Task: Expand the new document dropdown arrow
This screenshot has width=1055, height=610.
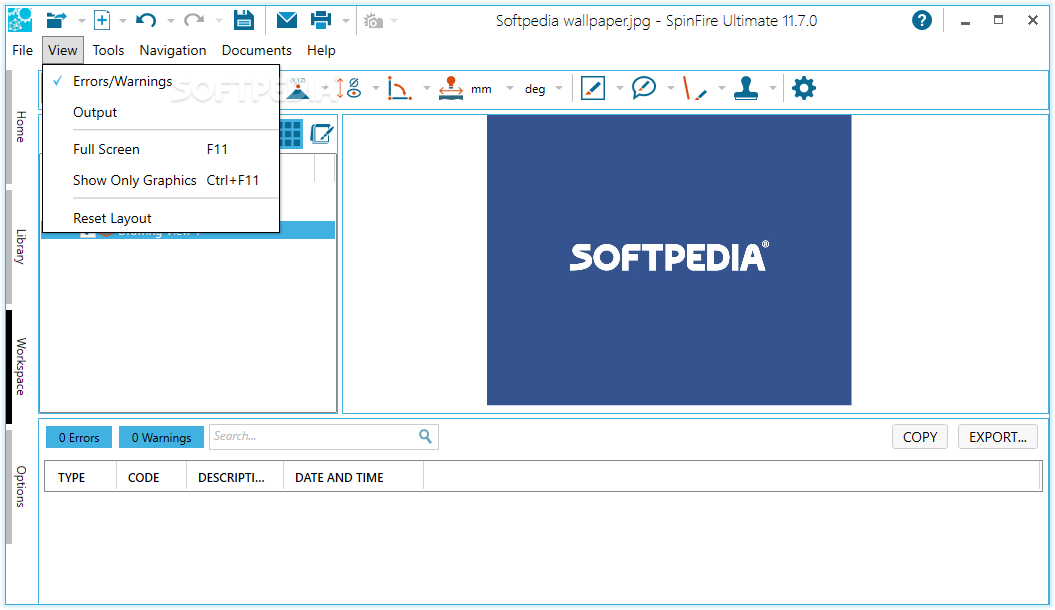Action: coord(122,21)
